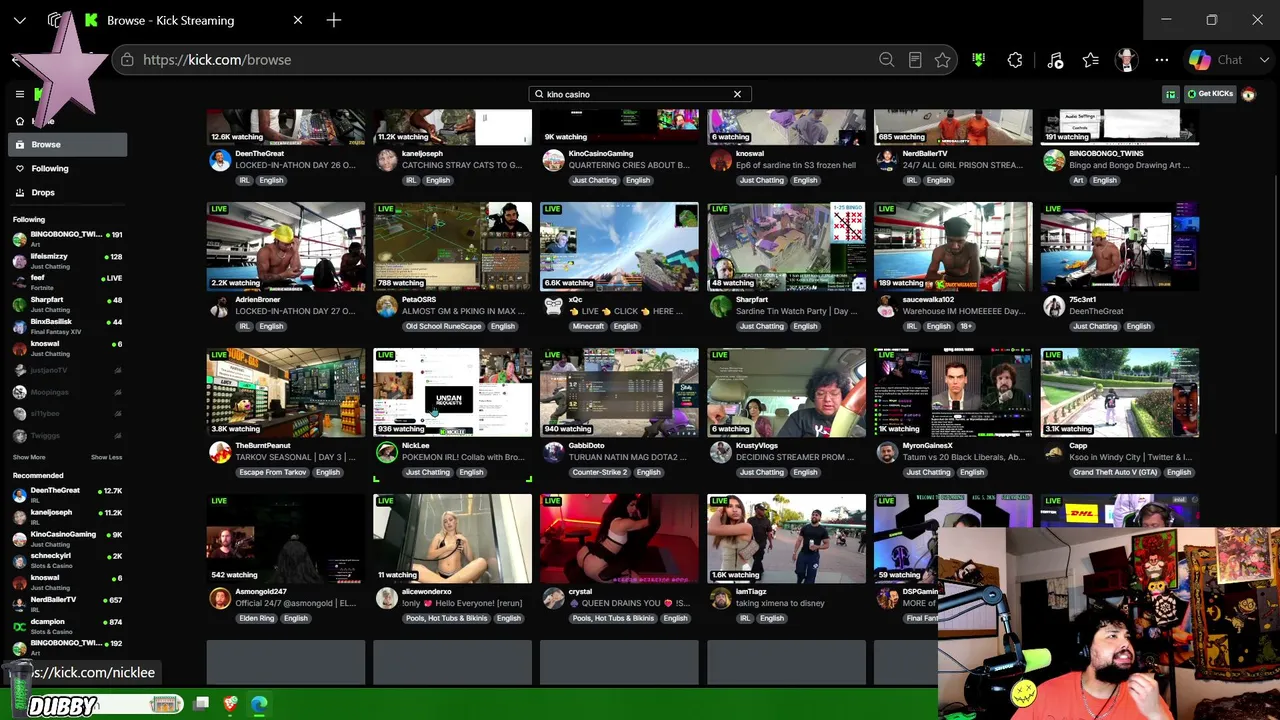Image resolution: width=1280 pixels, height=720 pixels.
Task: Open Iamtiagz IRL stream thumbnail
Action: point(786,539)
